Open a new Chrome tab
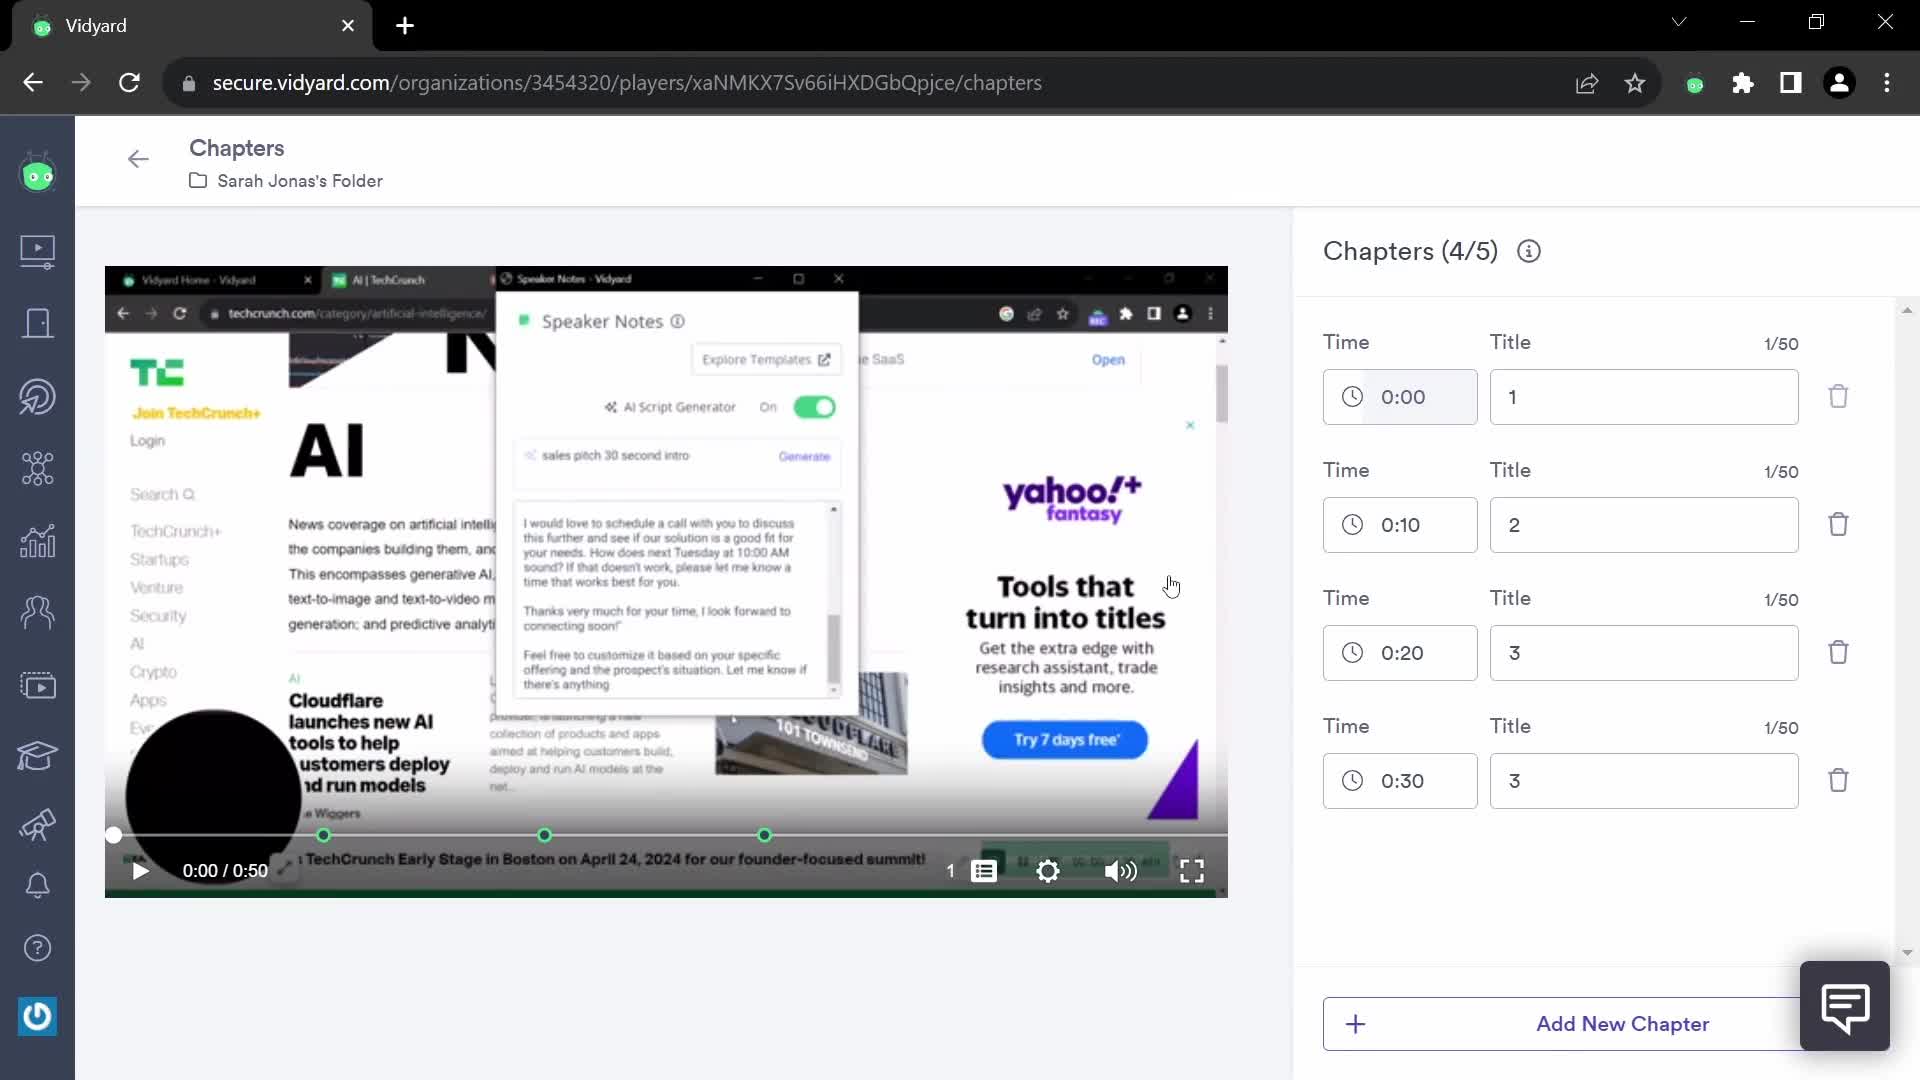Screen dimensions: 1920x1080 405,26
